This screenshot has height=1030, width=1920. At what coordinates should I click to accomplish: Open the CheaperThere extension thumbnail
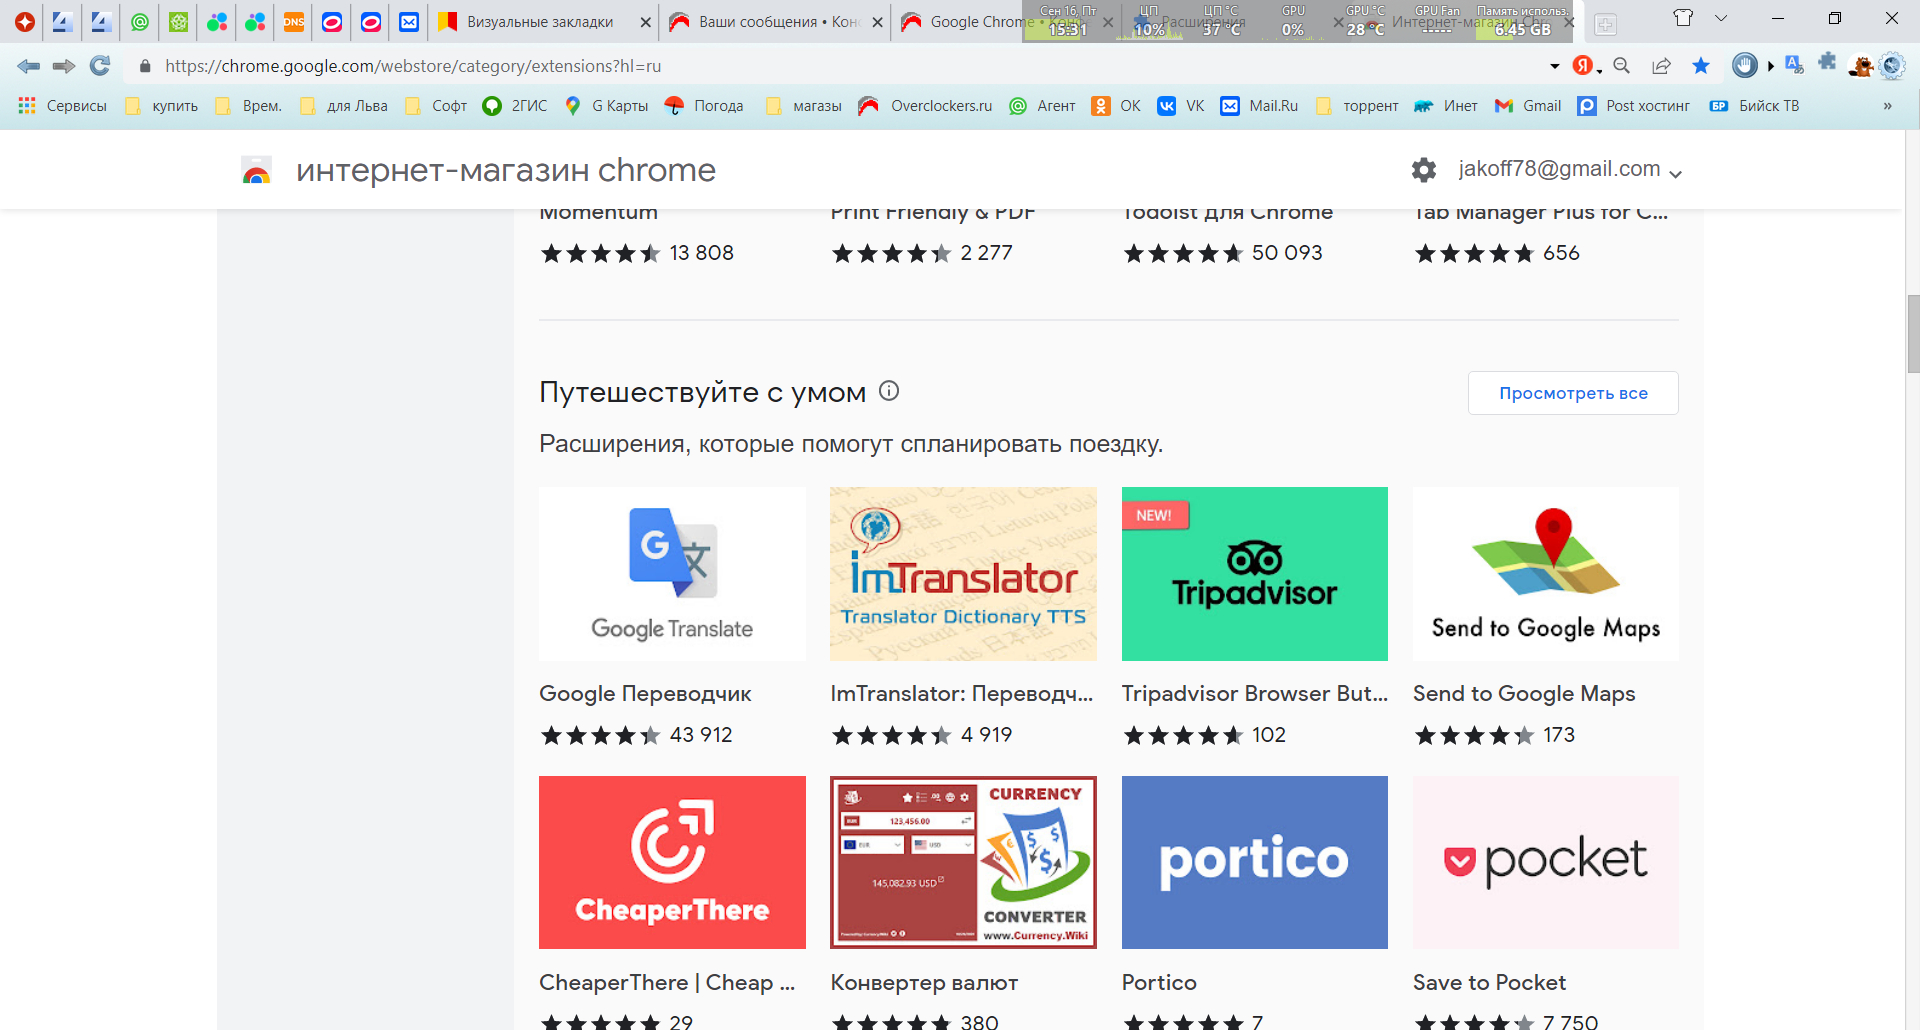[x=672, y=862]
